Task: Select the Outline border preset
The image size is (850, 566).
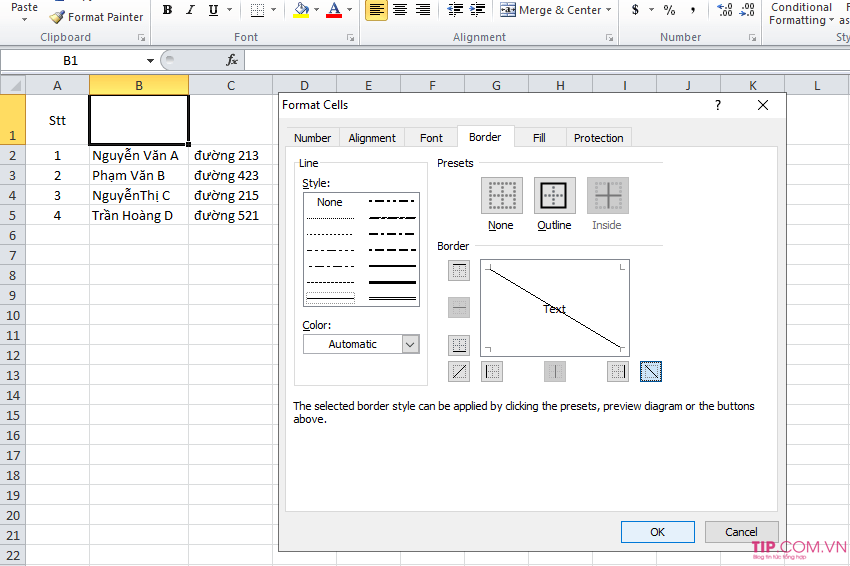Action: pos(554,195)
